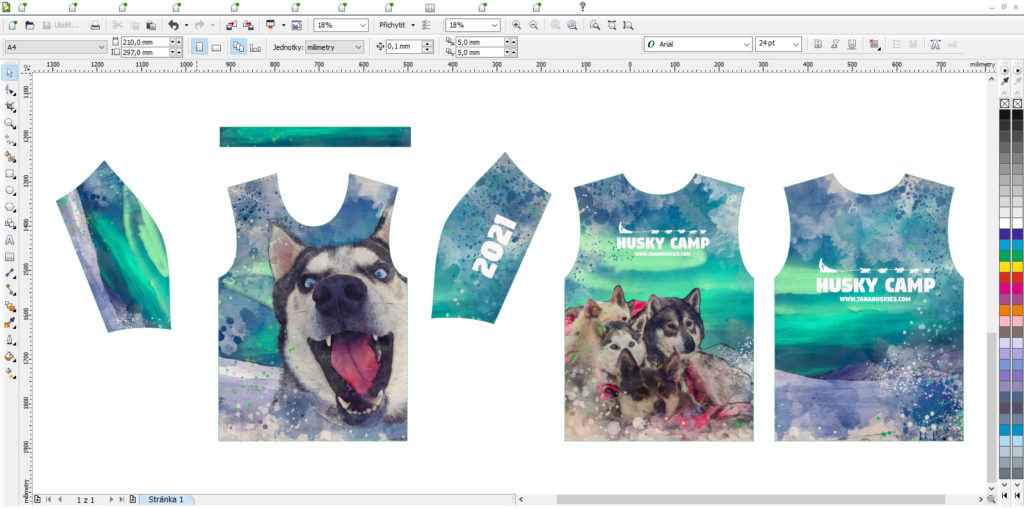Select the Blend effects tool
This screenshot has height=508, width=1024.
[x=10, y=306]
